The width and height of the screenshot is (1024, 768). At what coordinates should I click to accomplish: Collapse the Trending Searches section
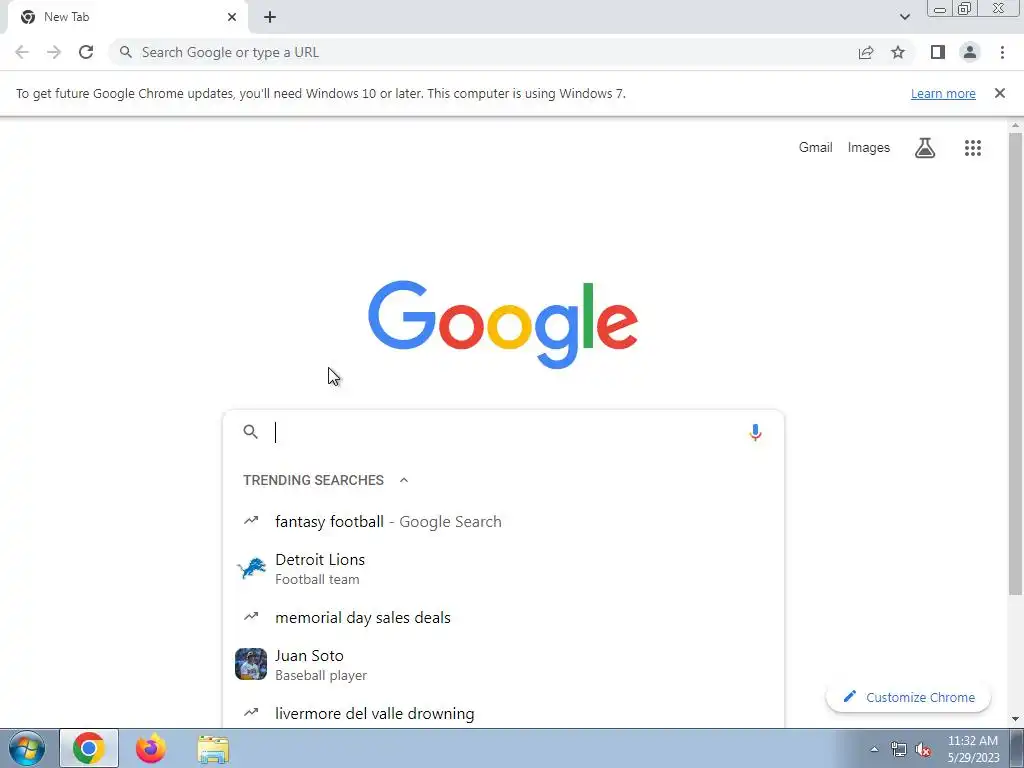pos(404,480)
